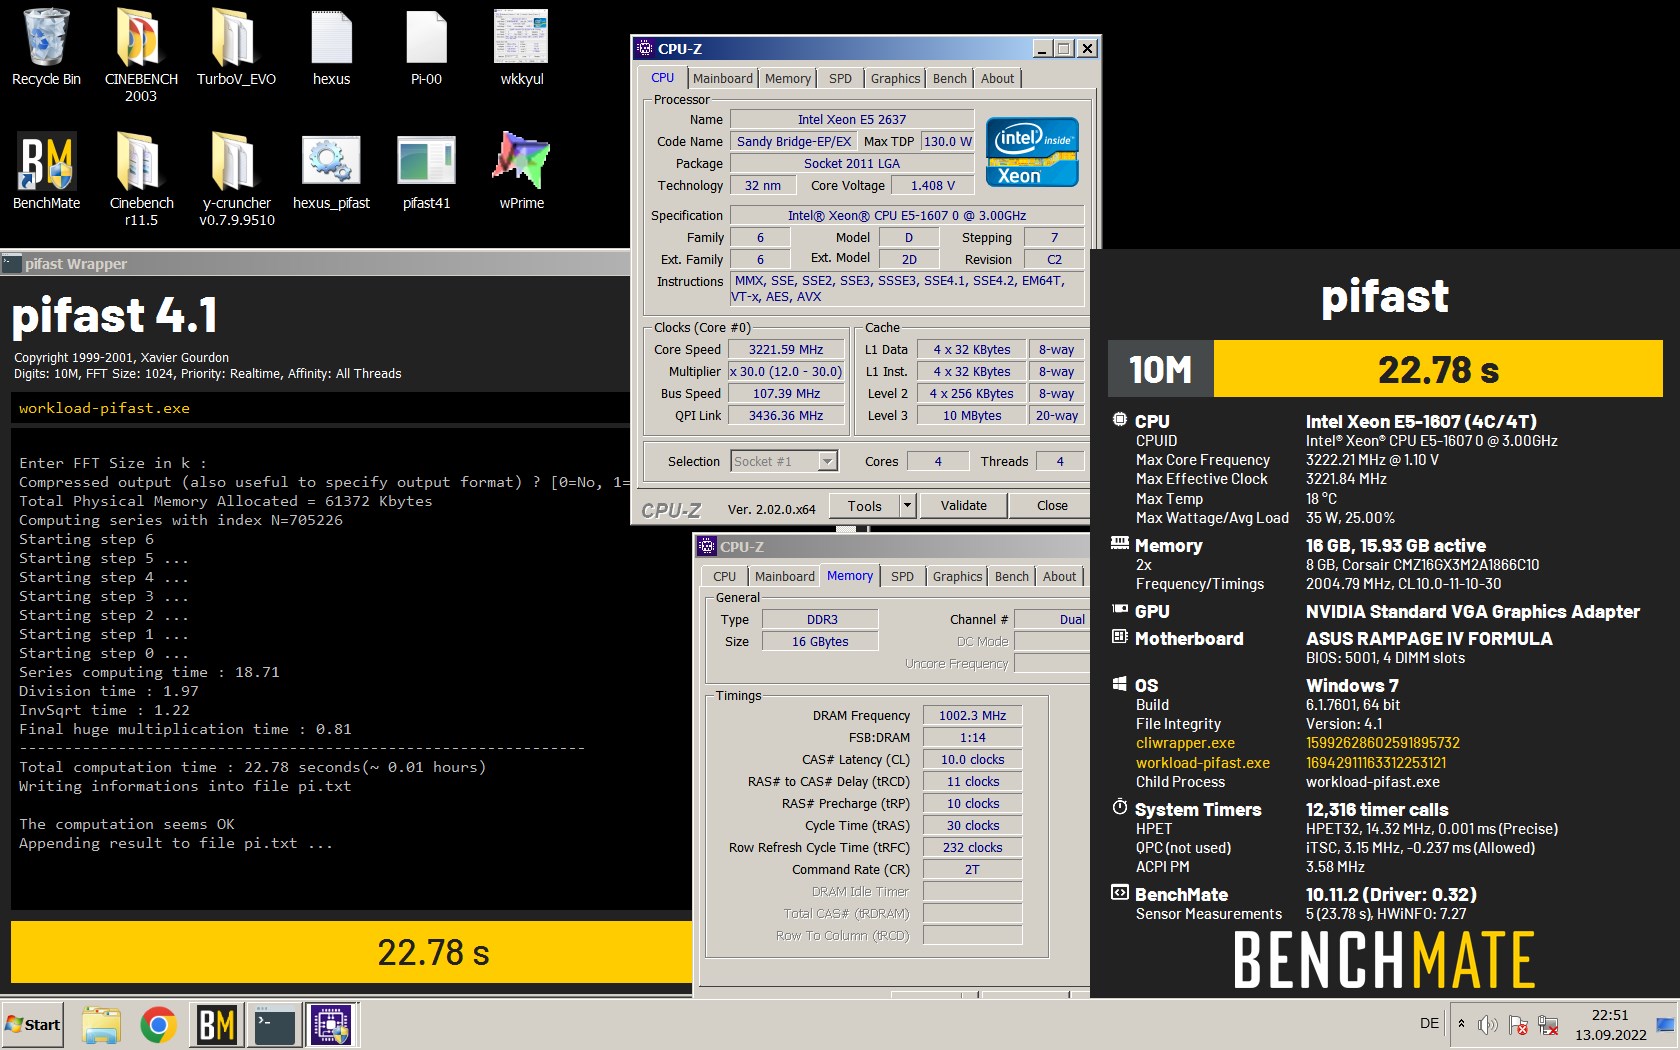
Task: Open the pifast41 desktop icon
Action: (426, 171)
